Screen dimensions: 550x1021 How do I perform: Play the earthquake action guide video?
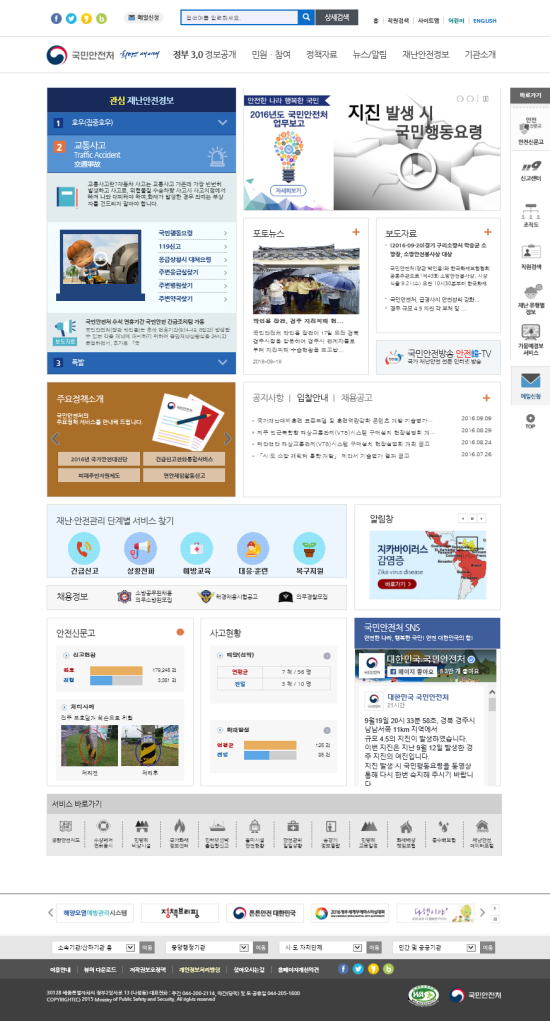(417, 170)
